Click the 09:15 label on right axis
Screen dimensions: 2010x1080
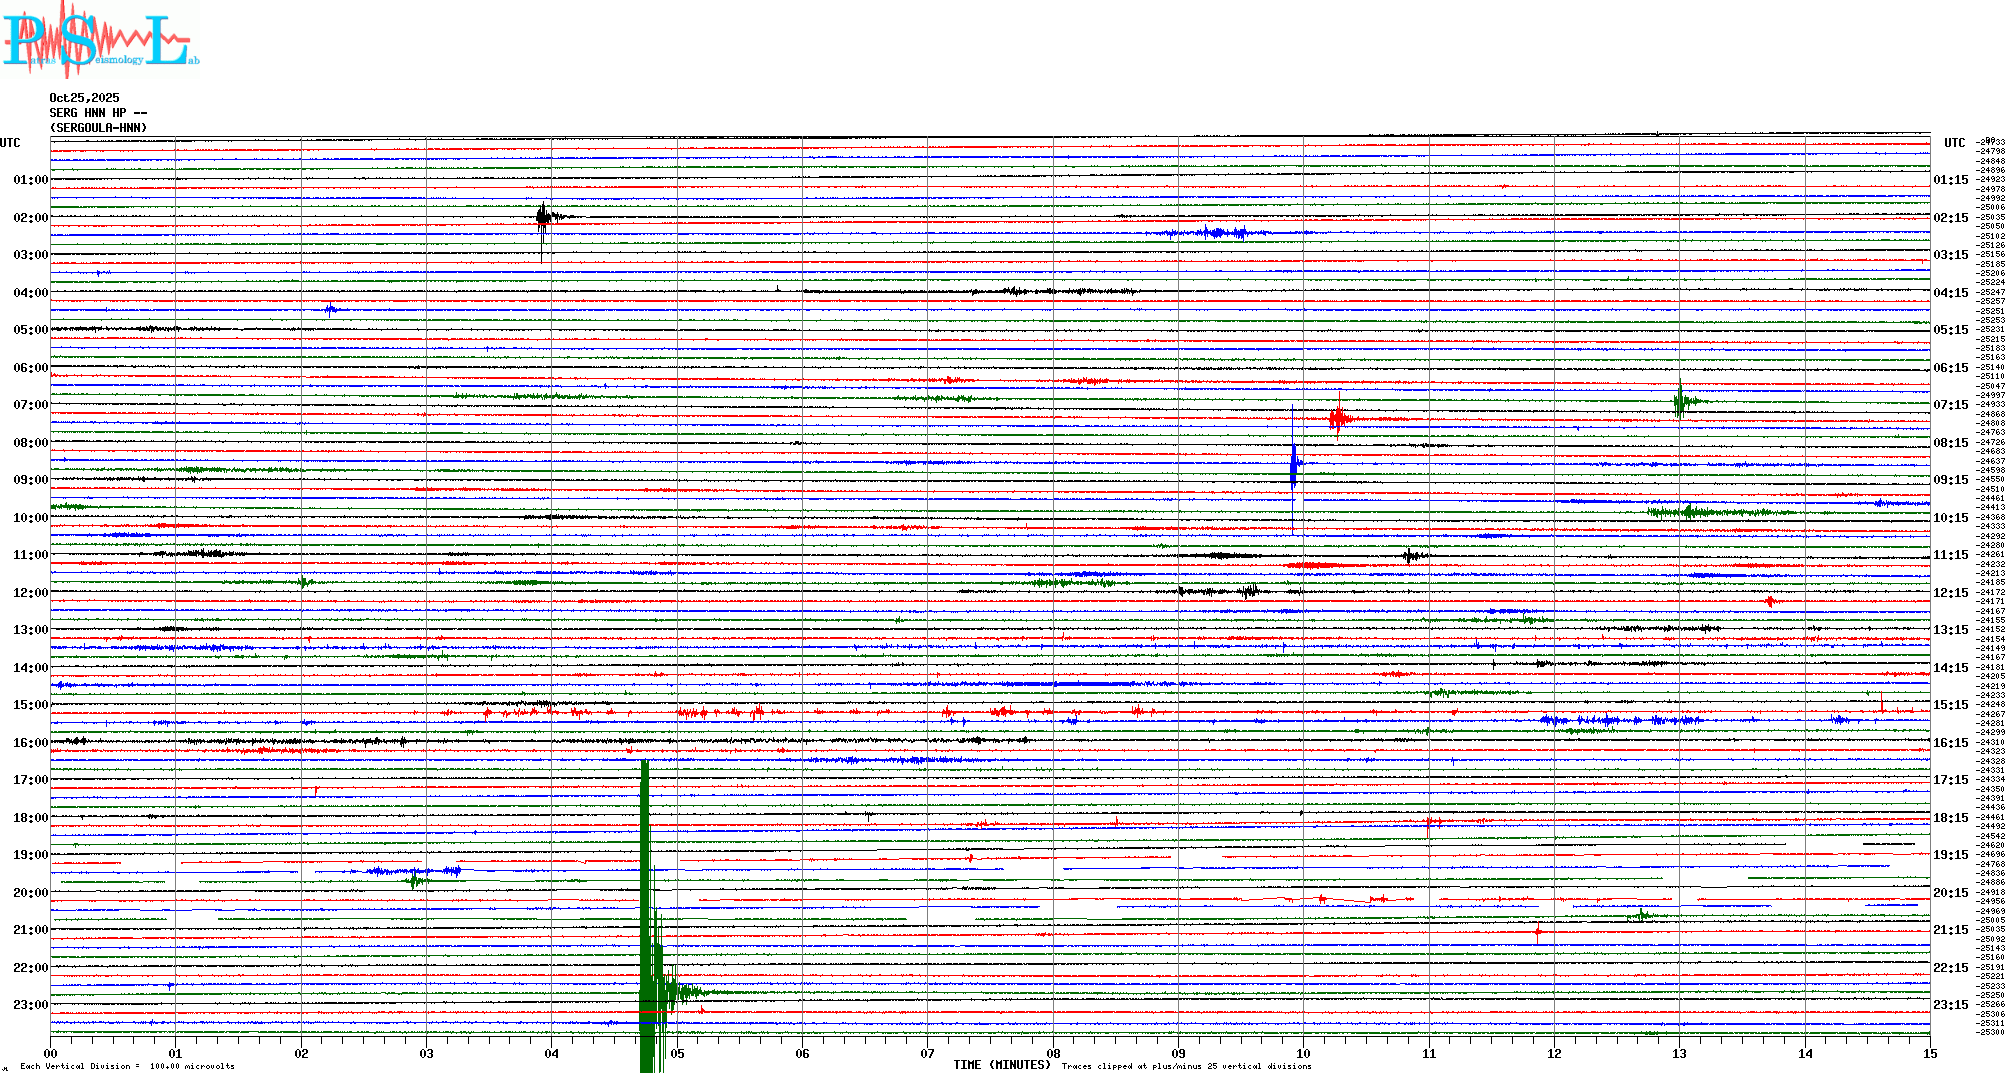[1950, 480]
